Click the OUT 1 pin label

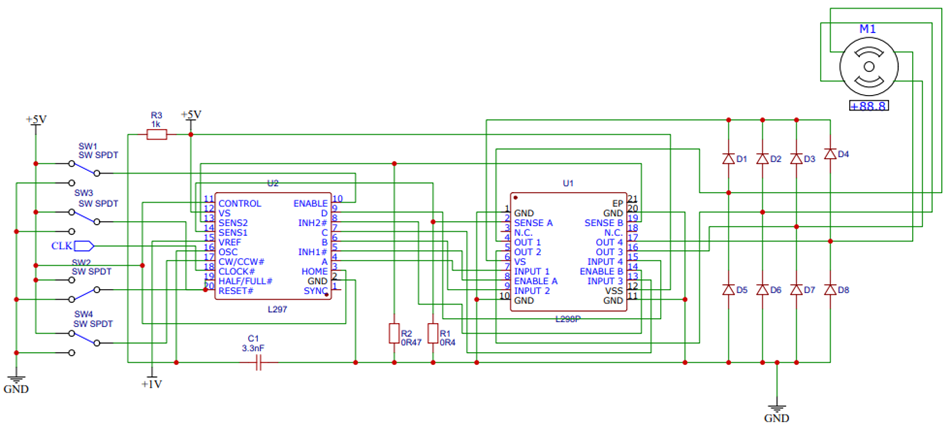pyautogui.click(x=527, y=242)
